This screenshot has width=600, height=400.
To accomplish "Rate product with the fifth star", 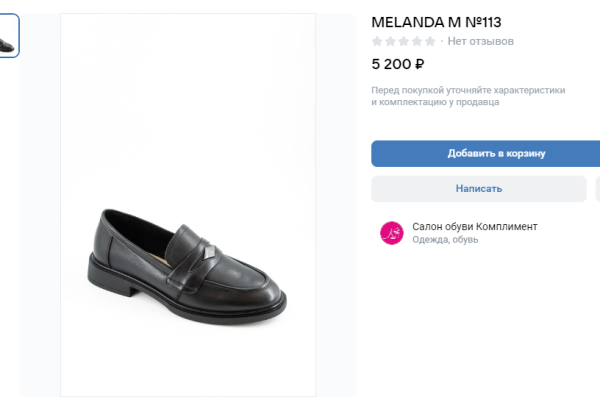I will click(429, 42).
